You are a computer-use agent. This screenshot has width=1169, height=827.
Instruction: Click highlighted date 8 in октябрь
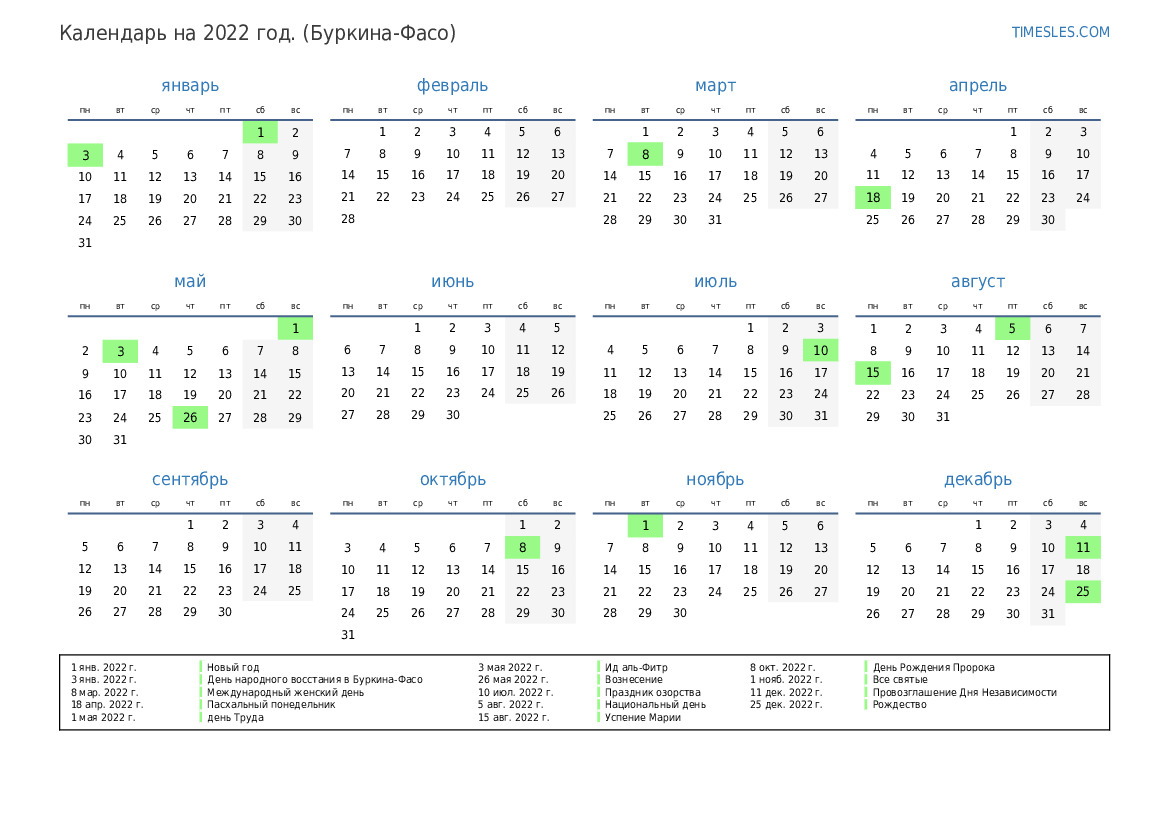point(522,548)
